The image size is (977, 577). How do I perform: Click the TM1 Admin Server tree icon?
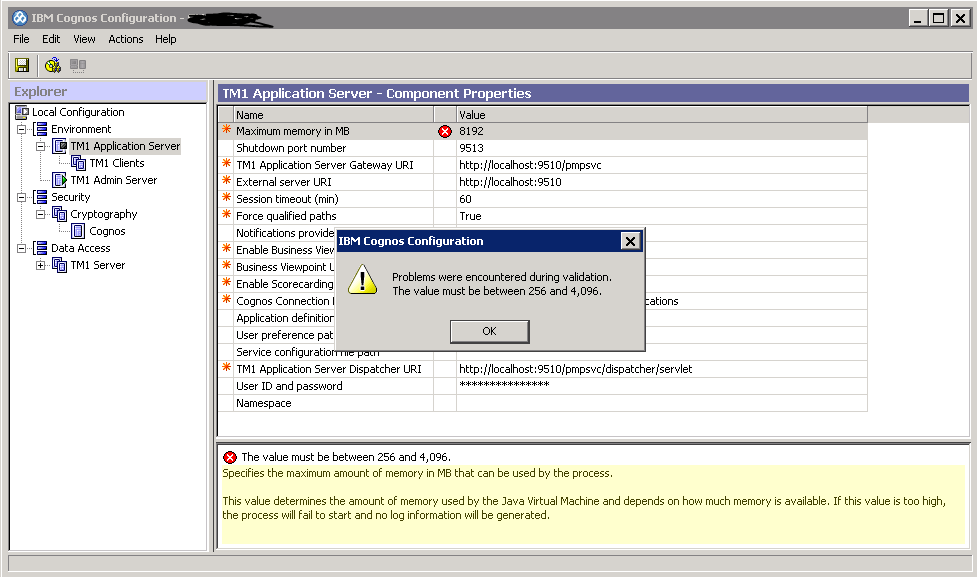(60, 180)
